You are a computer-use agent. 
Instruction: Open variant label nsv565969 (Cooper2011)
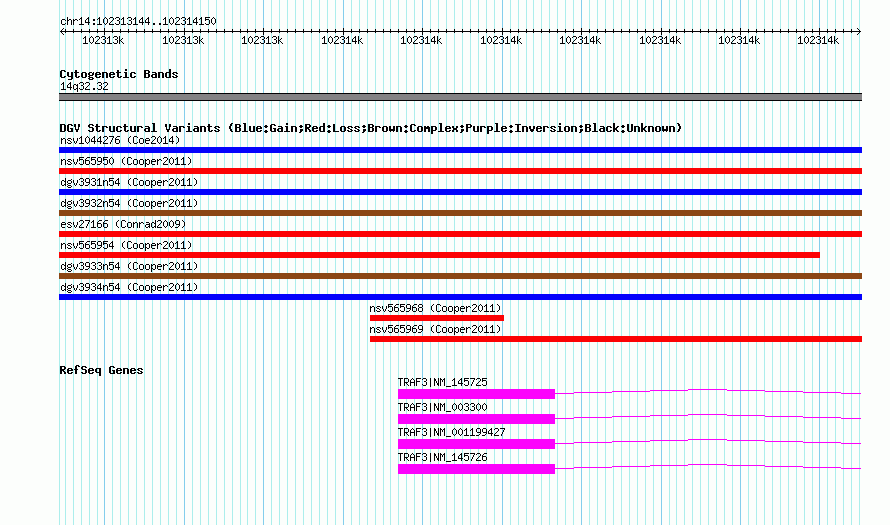point(435,329)
